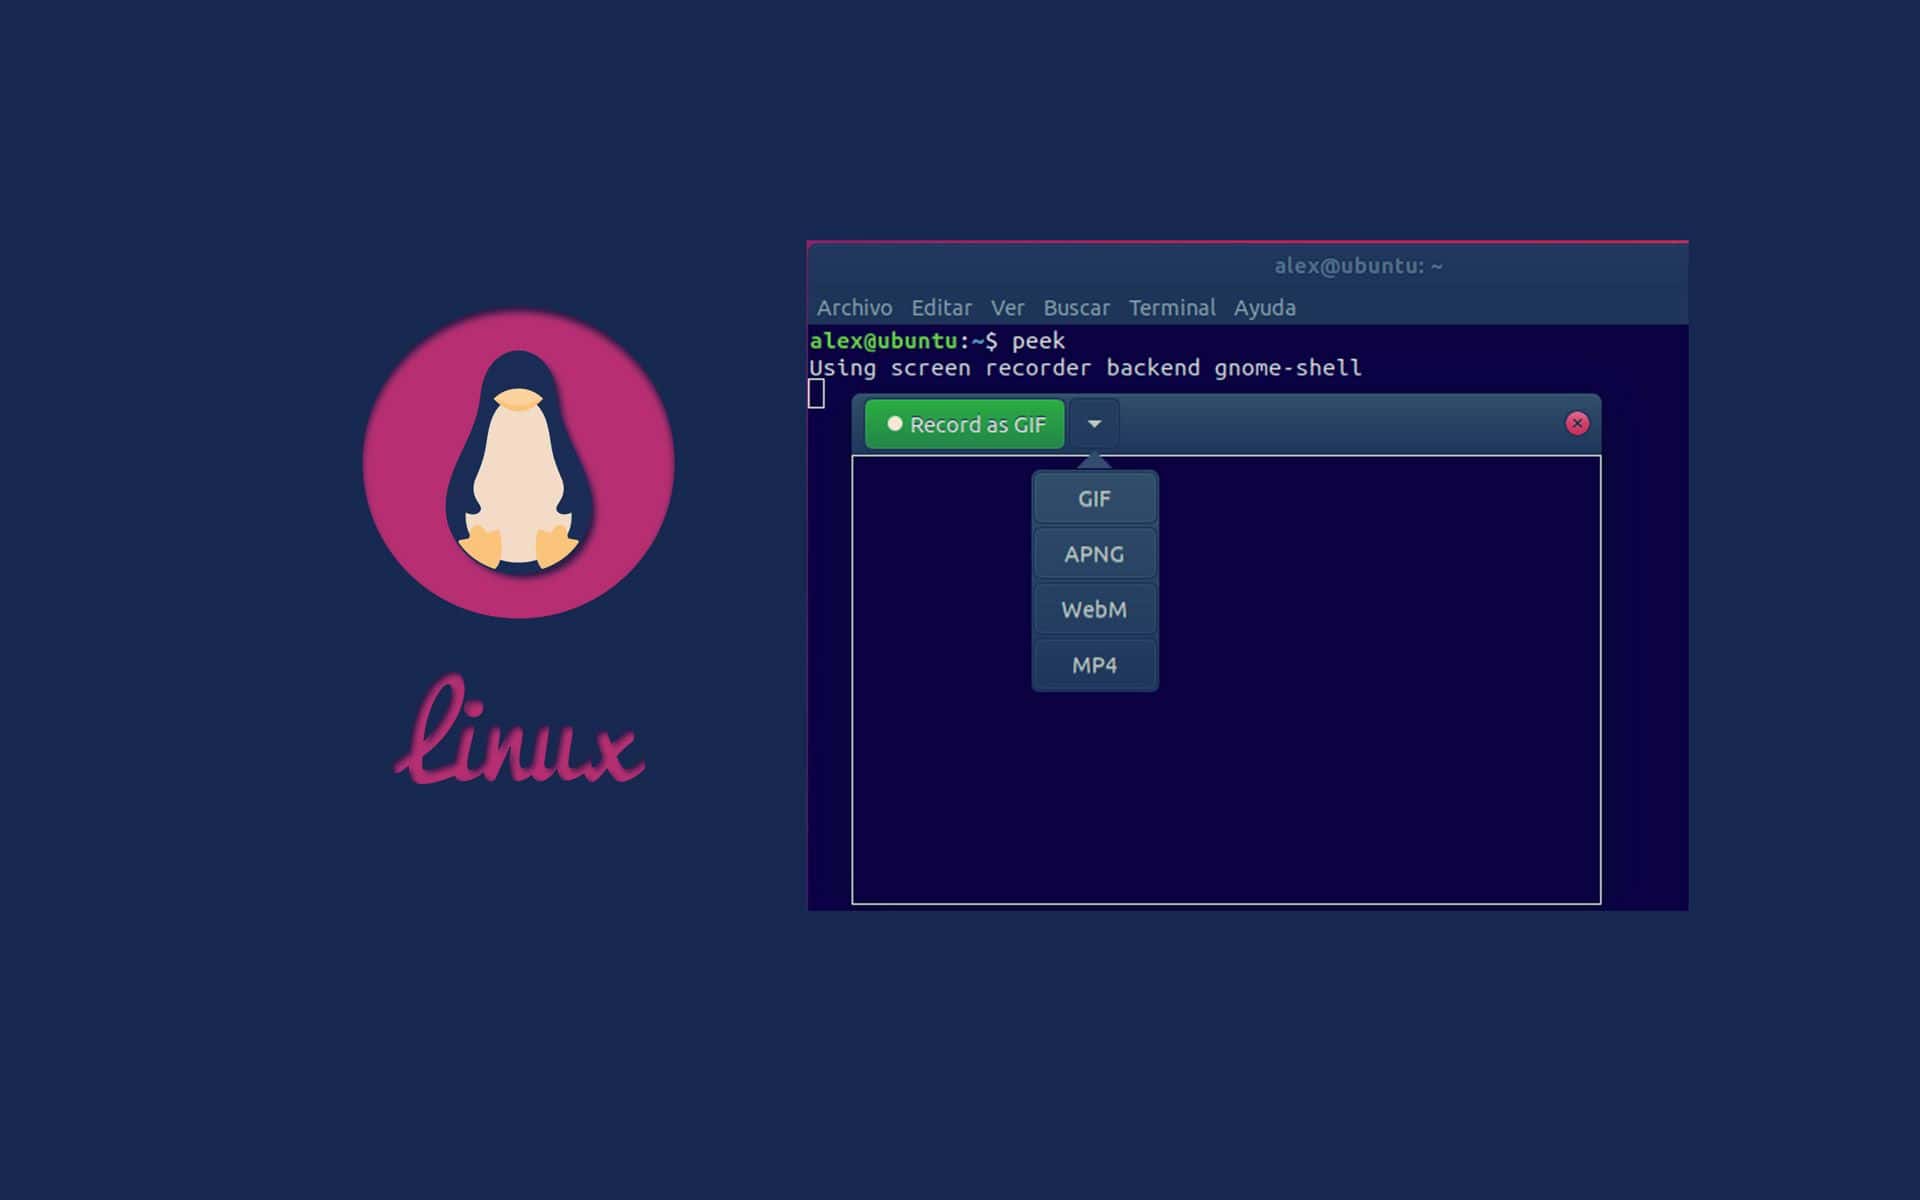Select the GIF format option
The image size is (1920, 1200).
[x=1095, y=498]
